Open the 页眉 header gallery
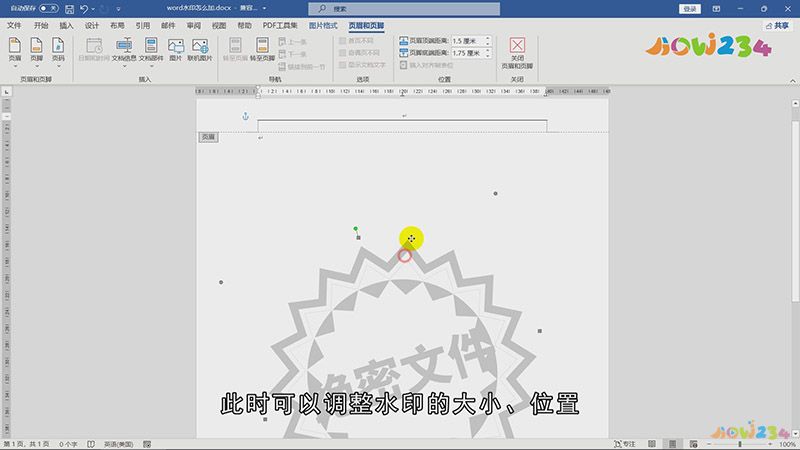 pyautogui.click(x=15, y=52)
